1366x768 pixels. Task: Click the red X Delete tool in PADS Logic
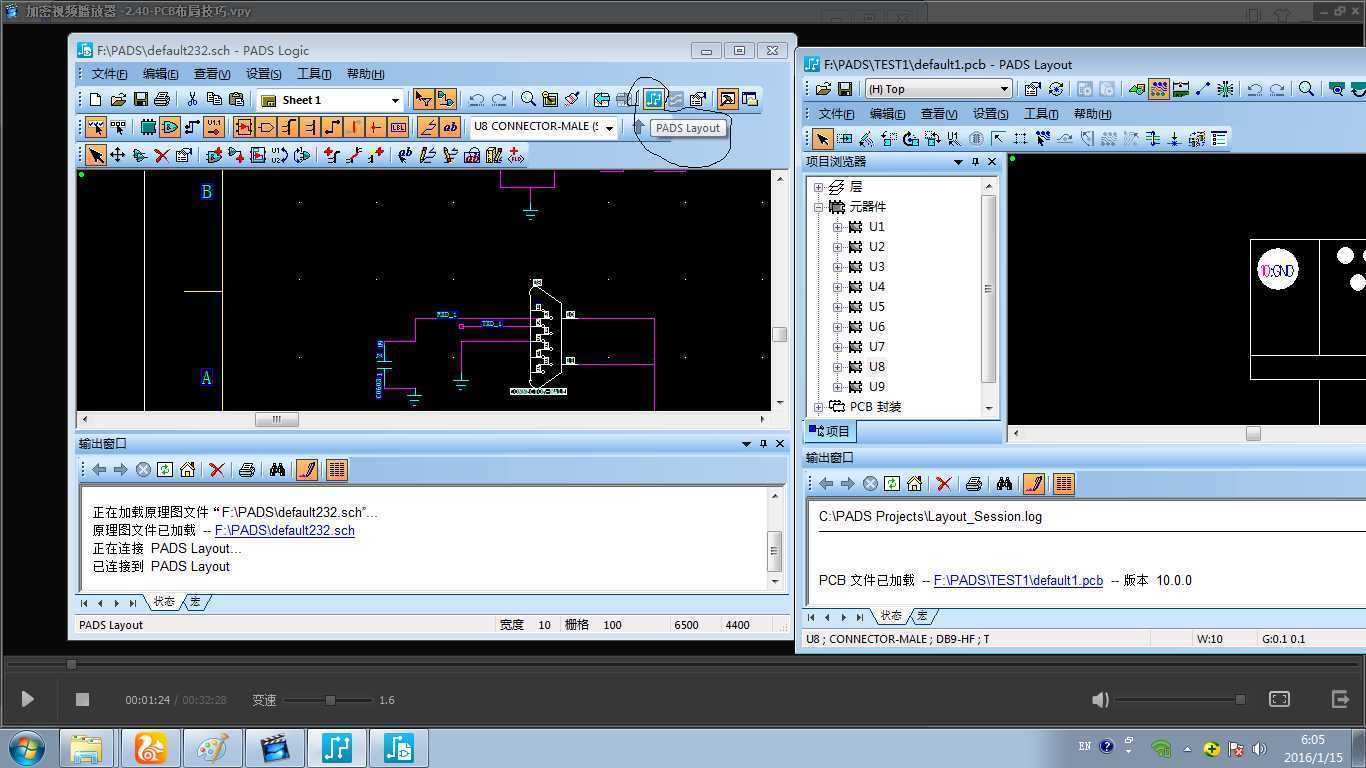click(161, 155)
